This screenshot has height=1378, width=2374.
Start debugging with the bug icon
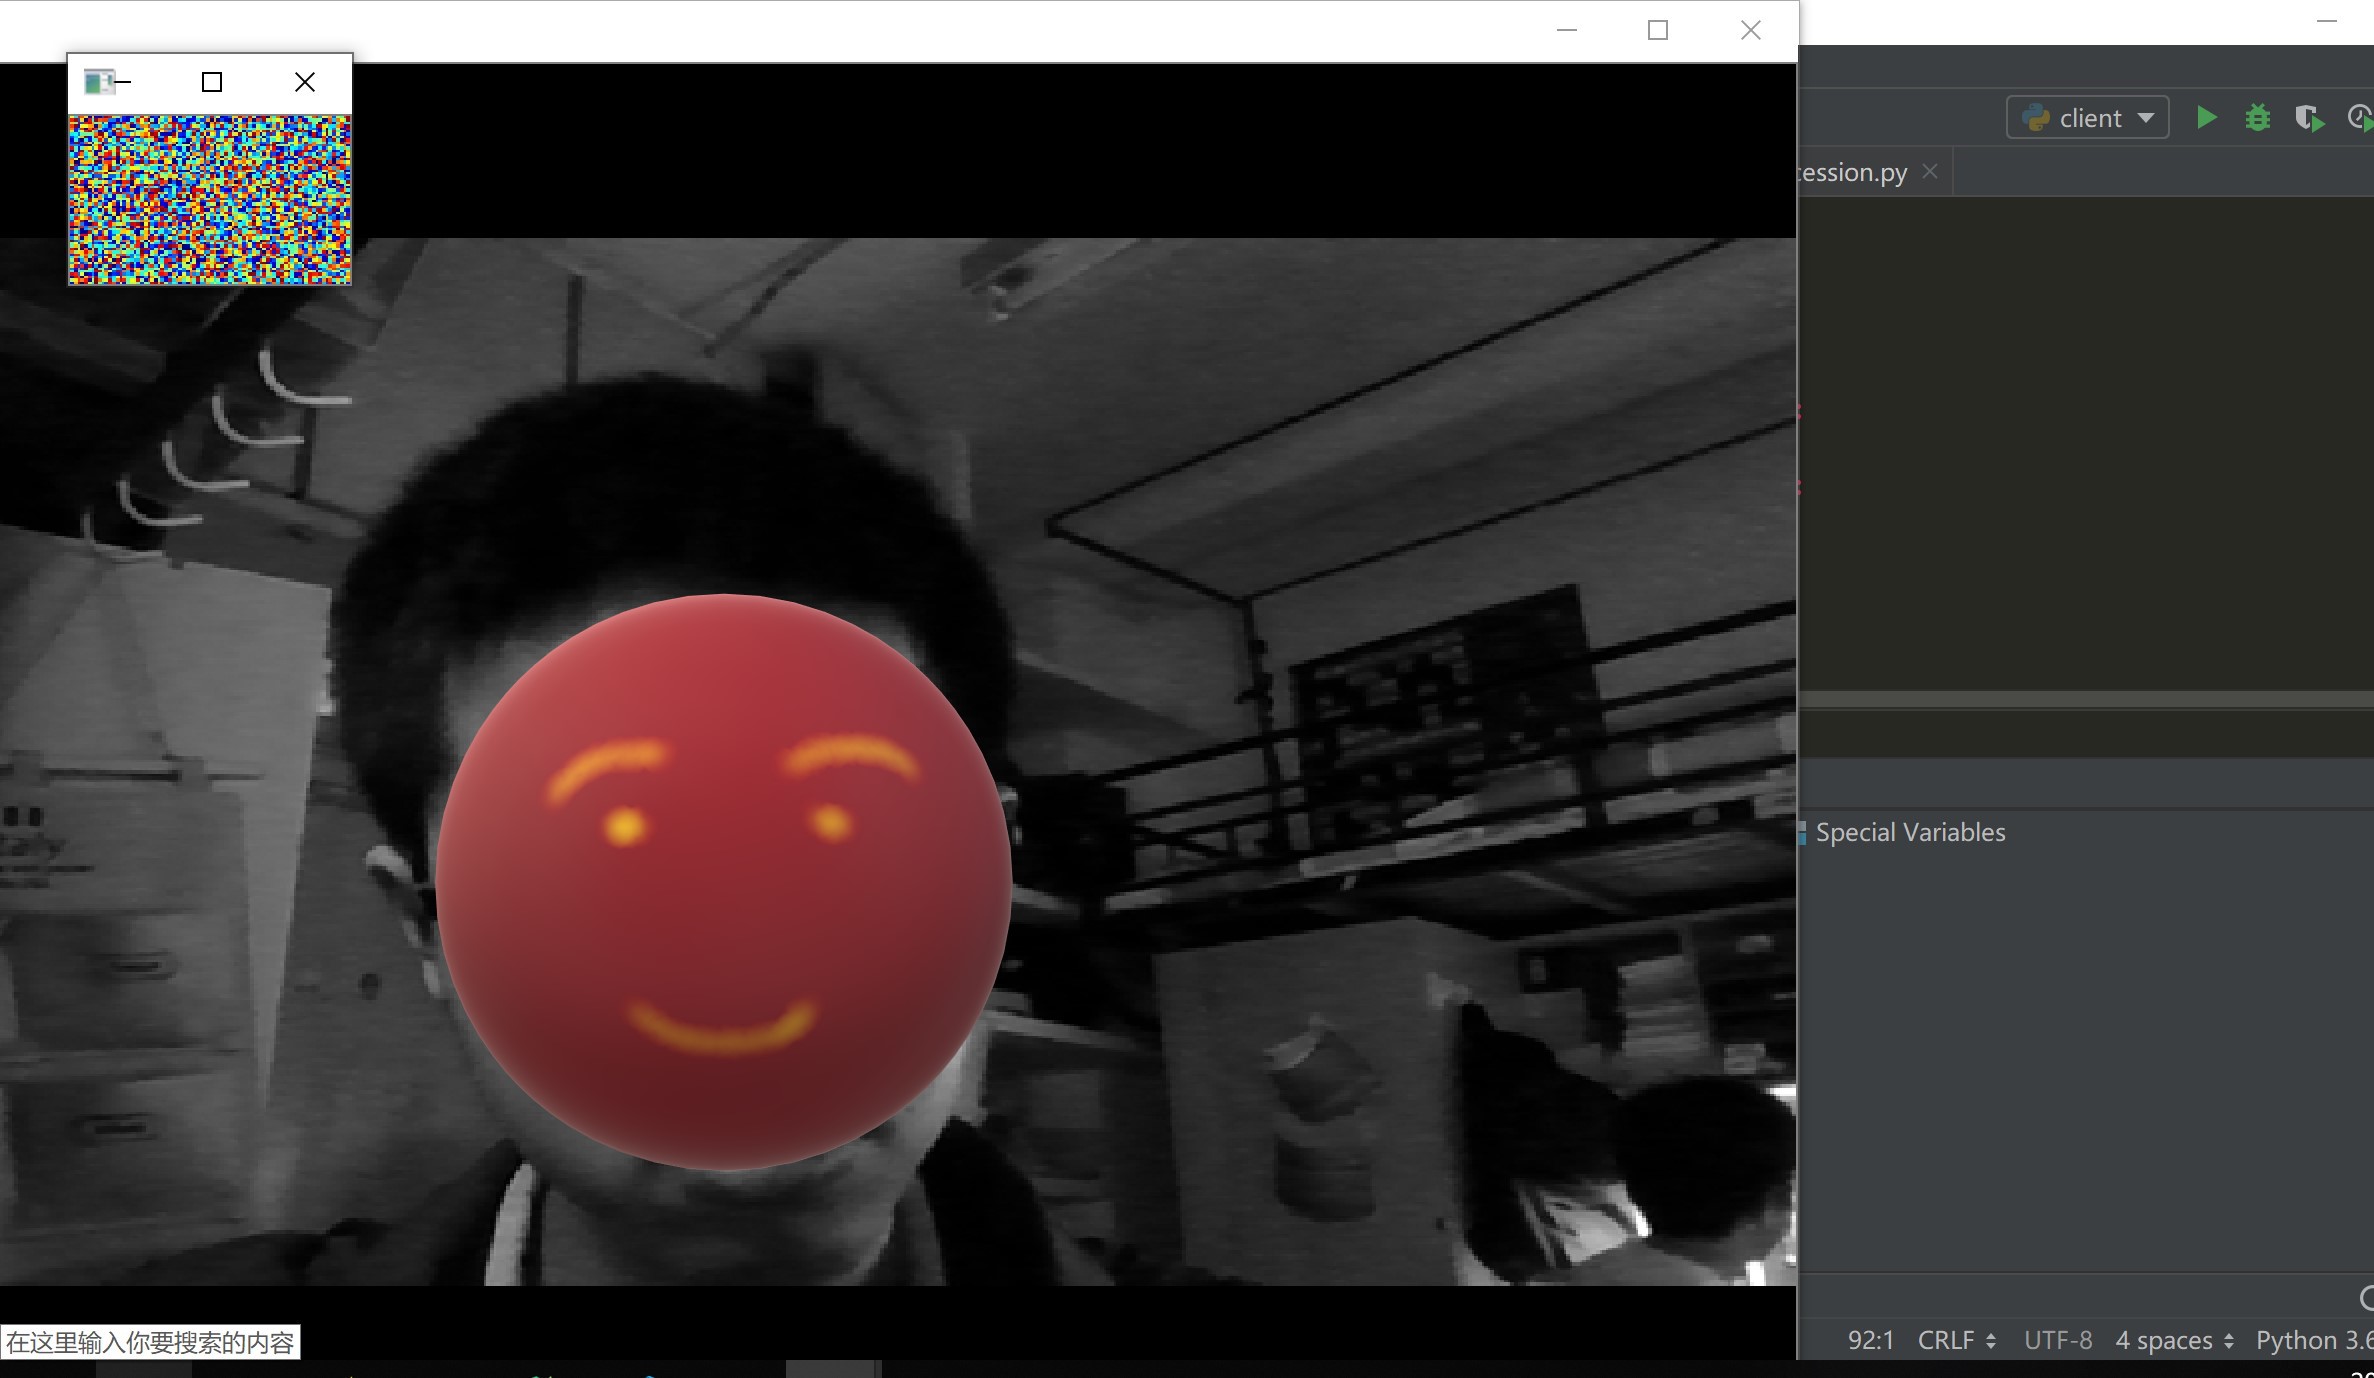(2257, 118)
